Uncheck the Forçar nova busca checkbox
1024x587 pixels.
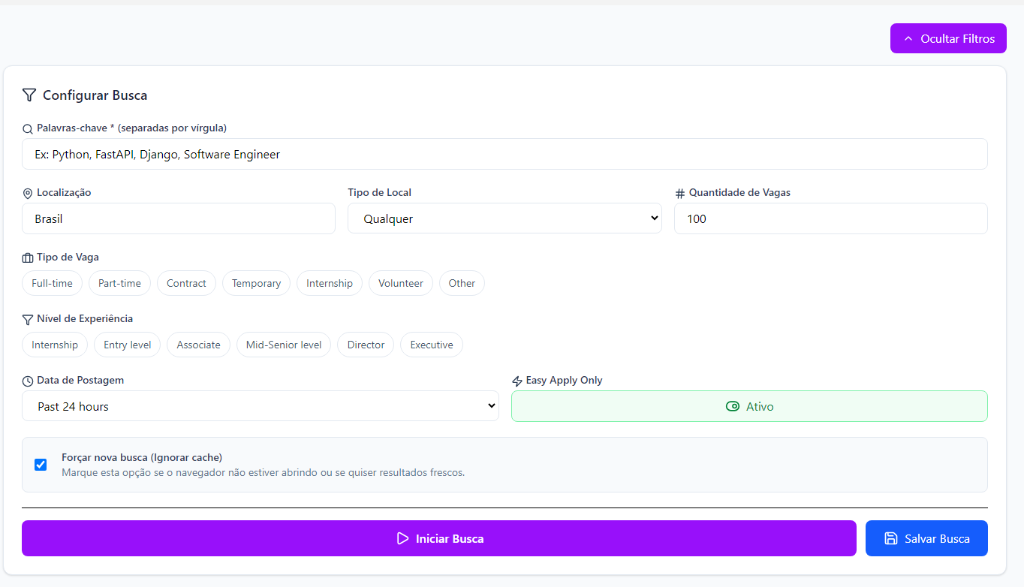tap(41, 464)
